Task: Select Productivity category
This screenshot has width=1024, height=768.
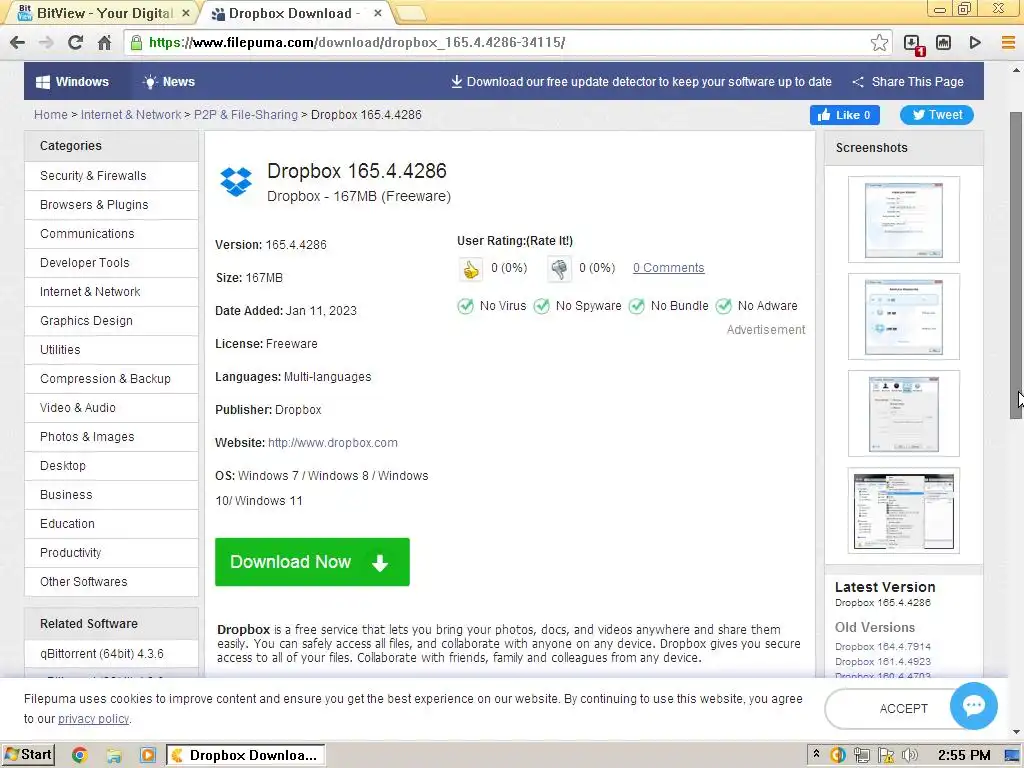Action: click(112, 553)
